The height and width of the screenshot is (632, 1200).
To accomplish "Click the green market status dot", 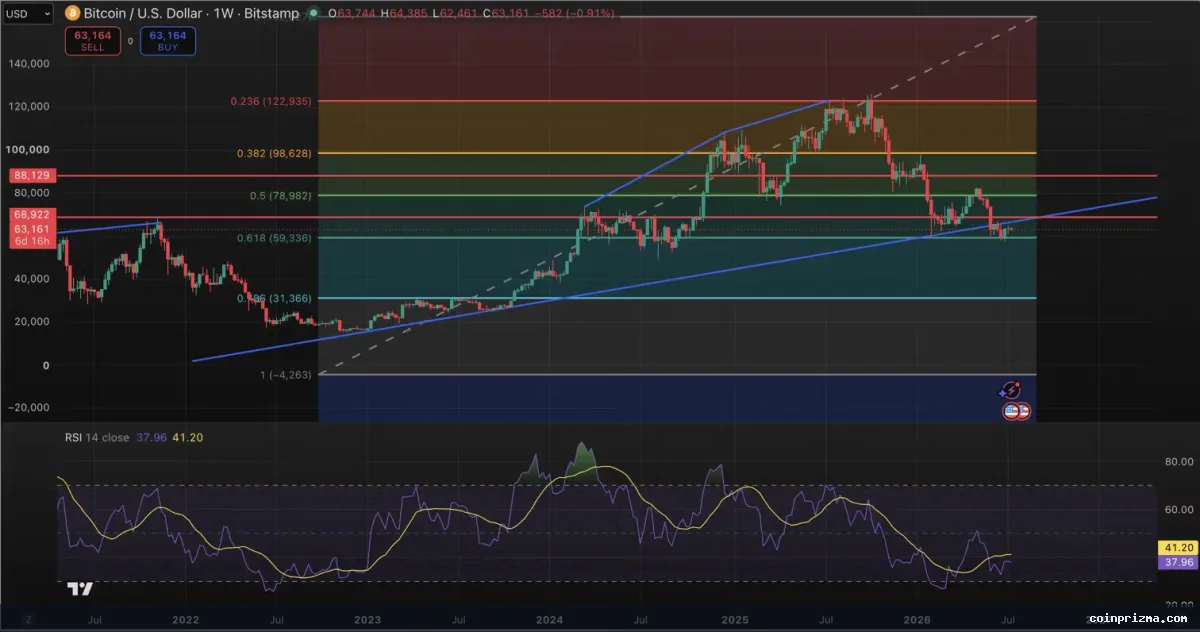I will (313, 14).
